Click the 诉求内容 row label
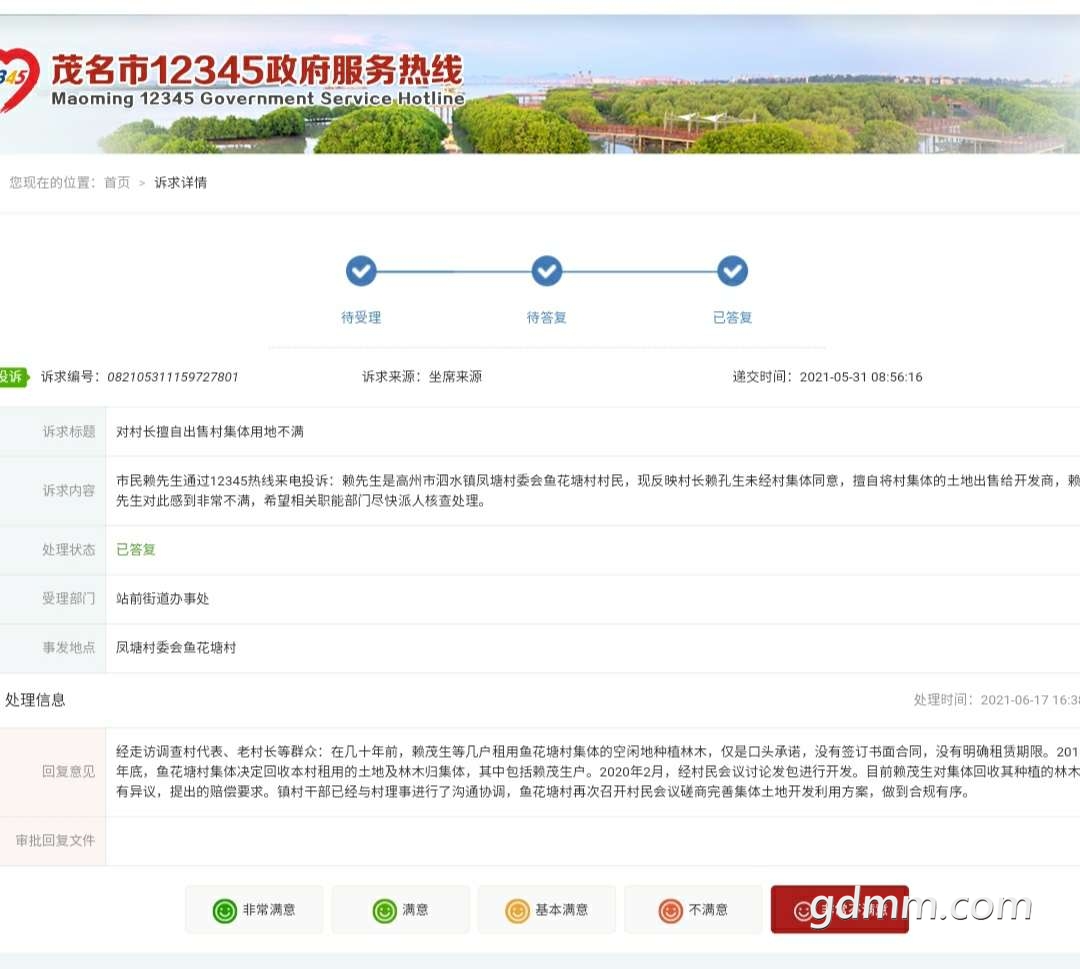Viewport: 1080px width, 969px height. click(x=69, y=490)
